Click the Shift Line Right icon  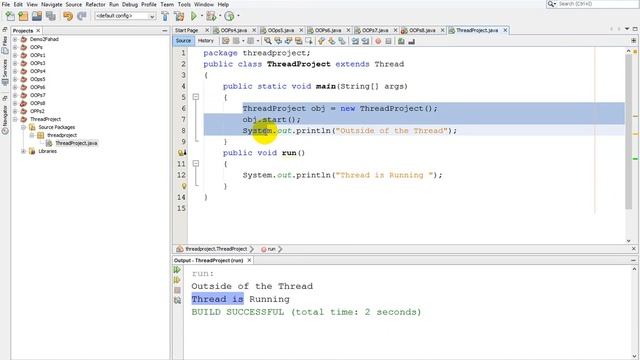(365, 41)
